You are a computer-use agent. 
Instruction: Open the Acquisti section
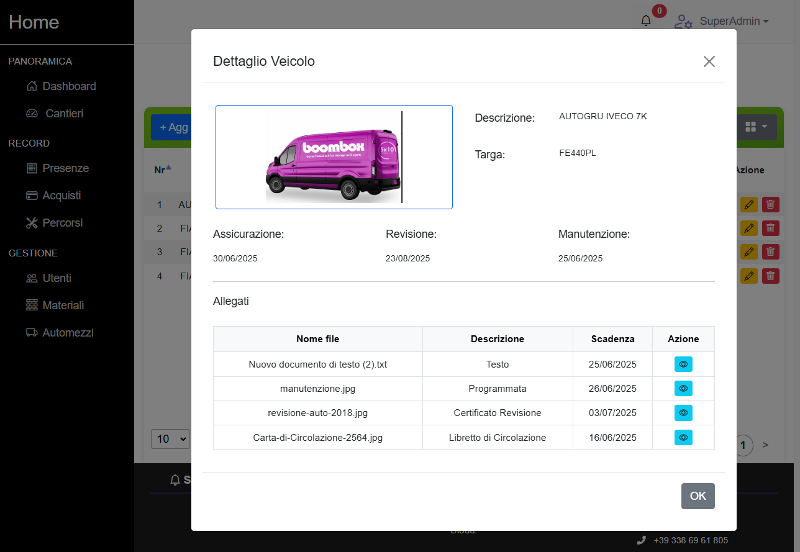click(x=61, y=195)
